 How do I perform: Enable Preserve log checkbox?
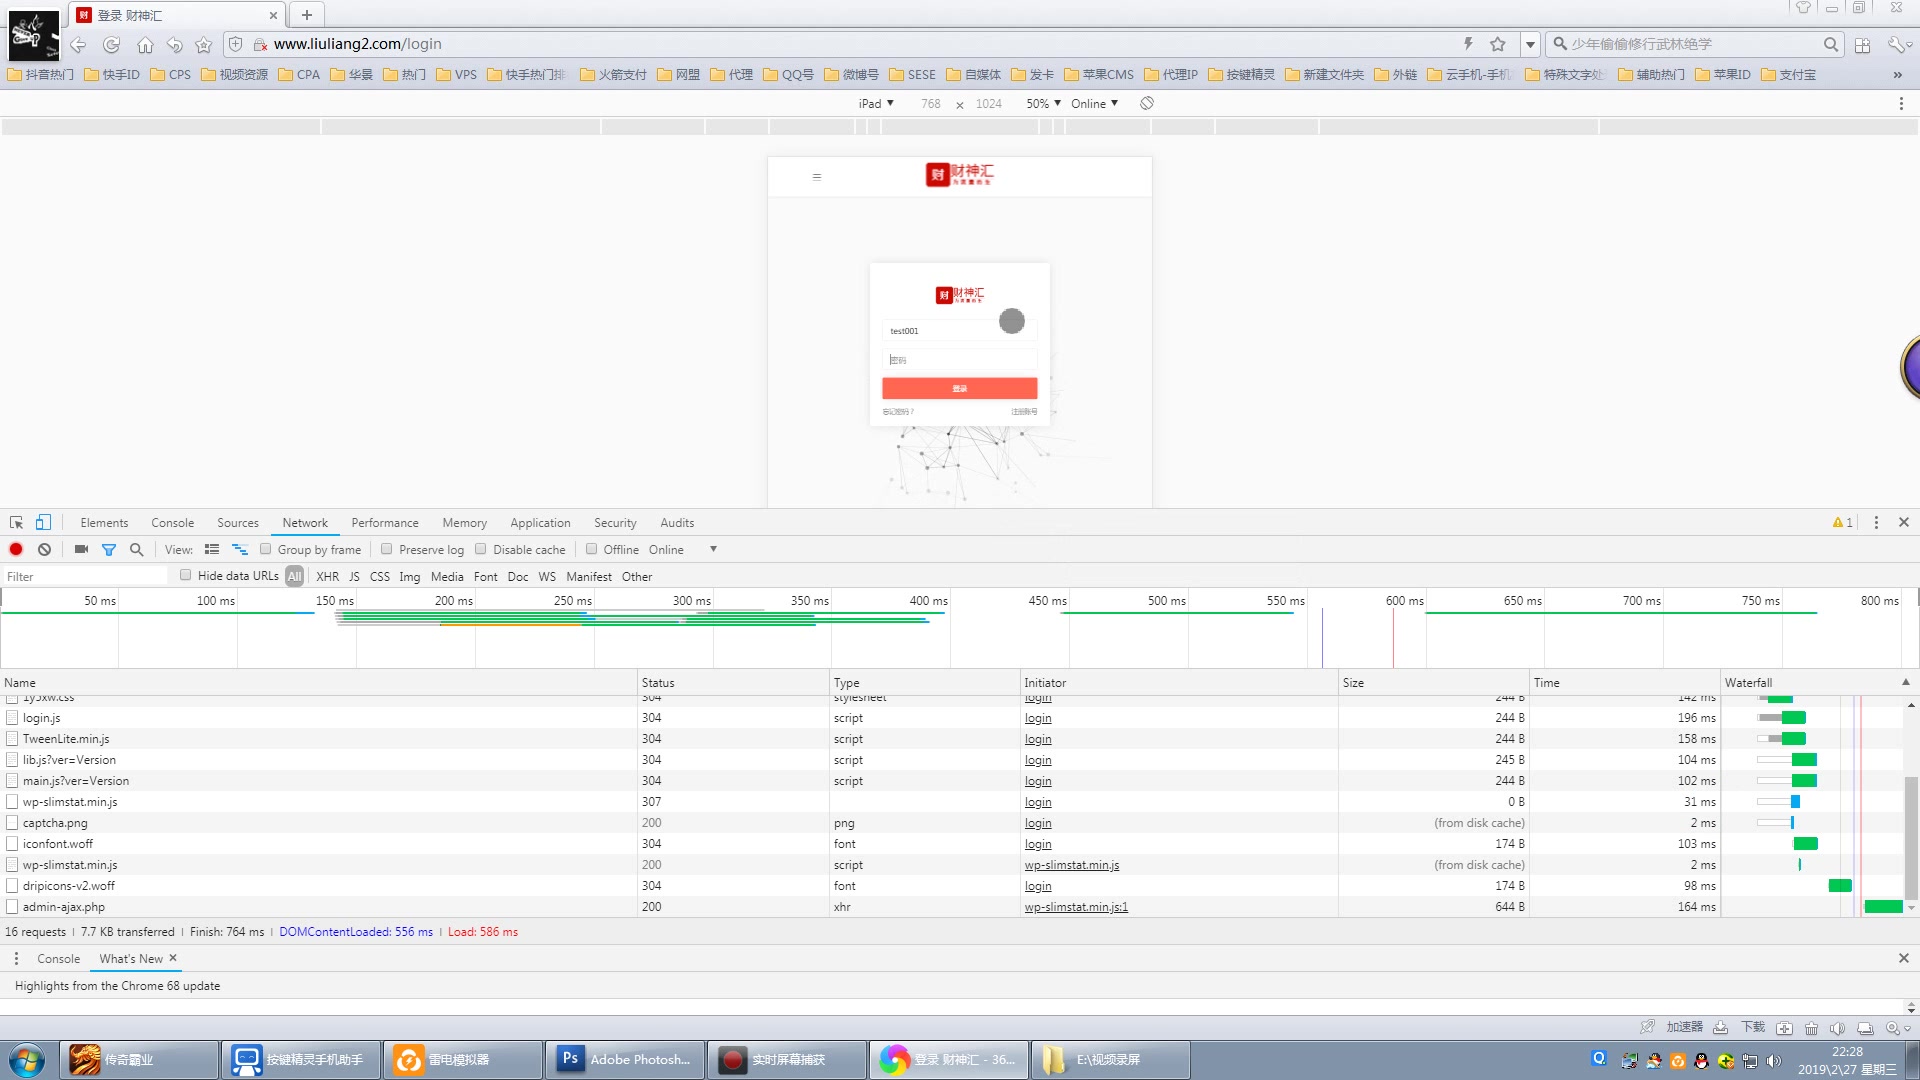(387, 549)
